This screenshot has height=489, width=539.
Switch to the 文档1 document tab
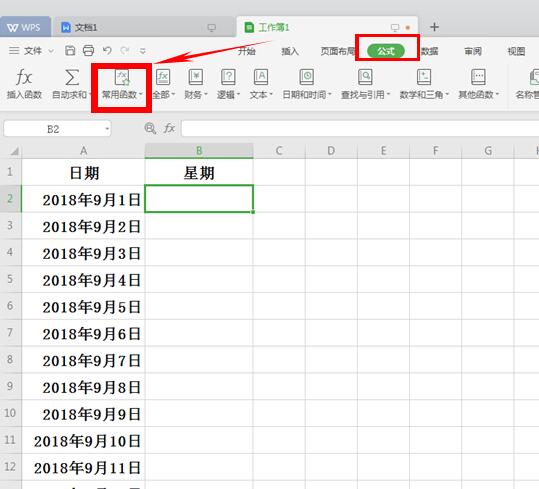pyautogui.click(x=144, y=27)
